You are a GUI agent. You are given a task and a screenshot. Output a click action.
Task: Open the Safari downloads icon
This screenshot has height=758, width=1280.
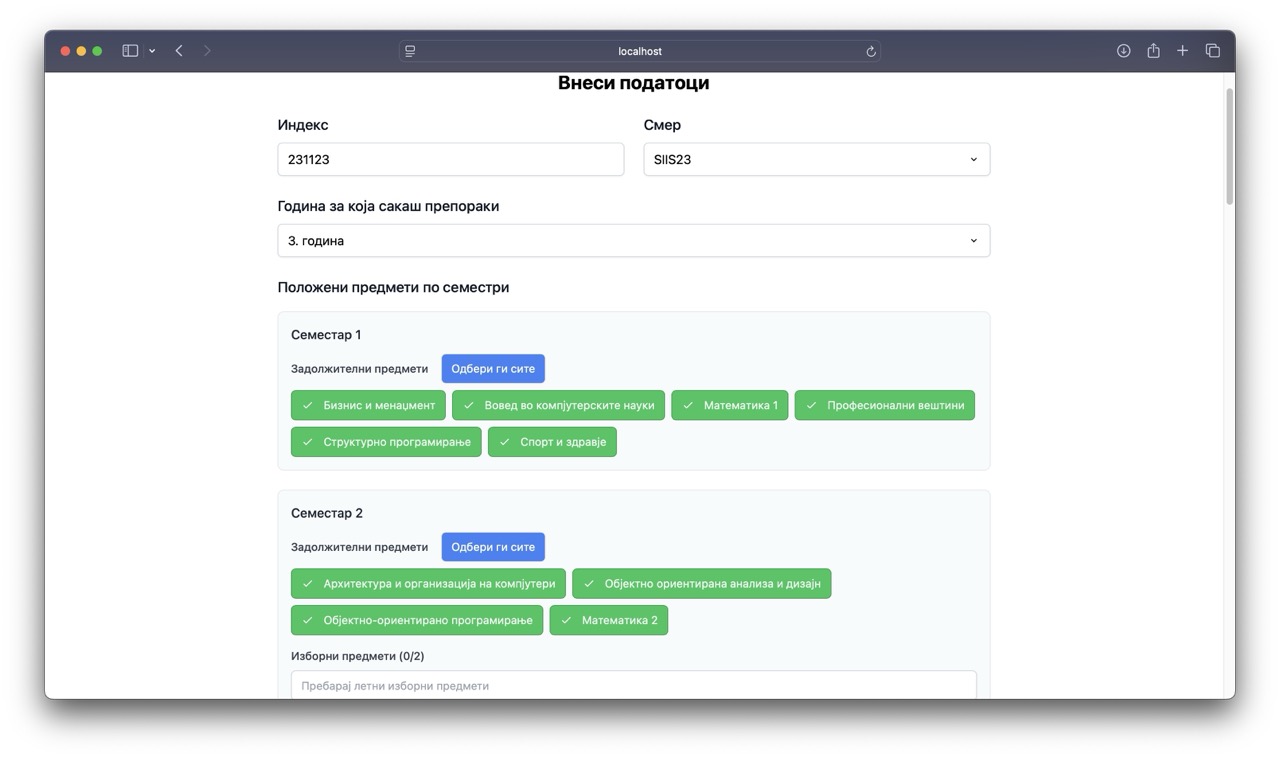coord(1123,51)
